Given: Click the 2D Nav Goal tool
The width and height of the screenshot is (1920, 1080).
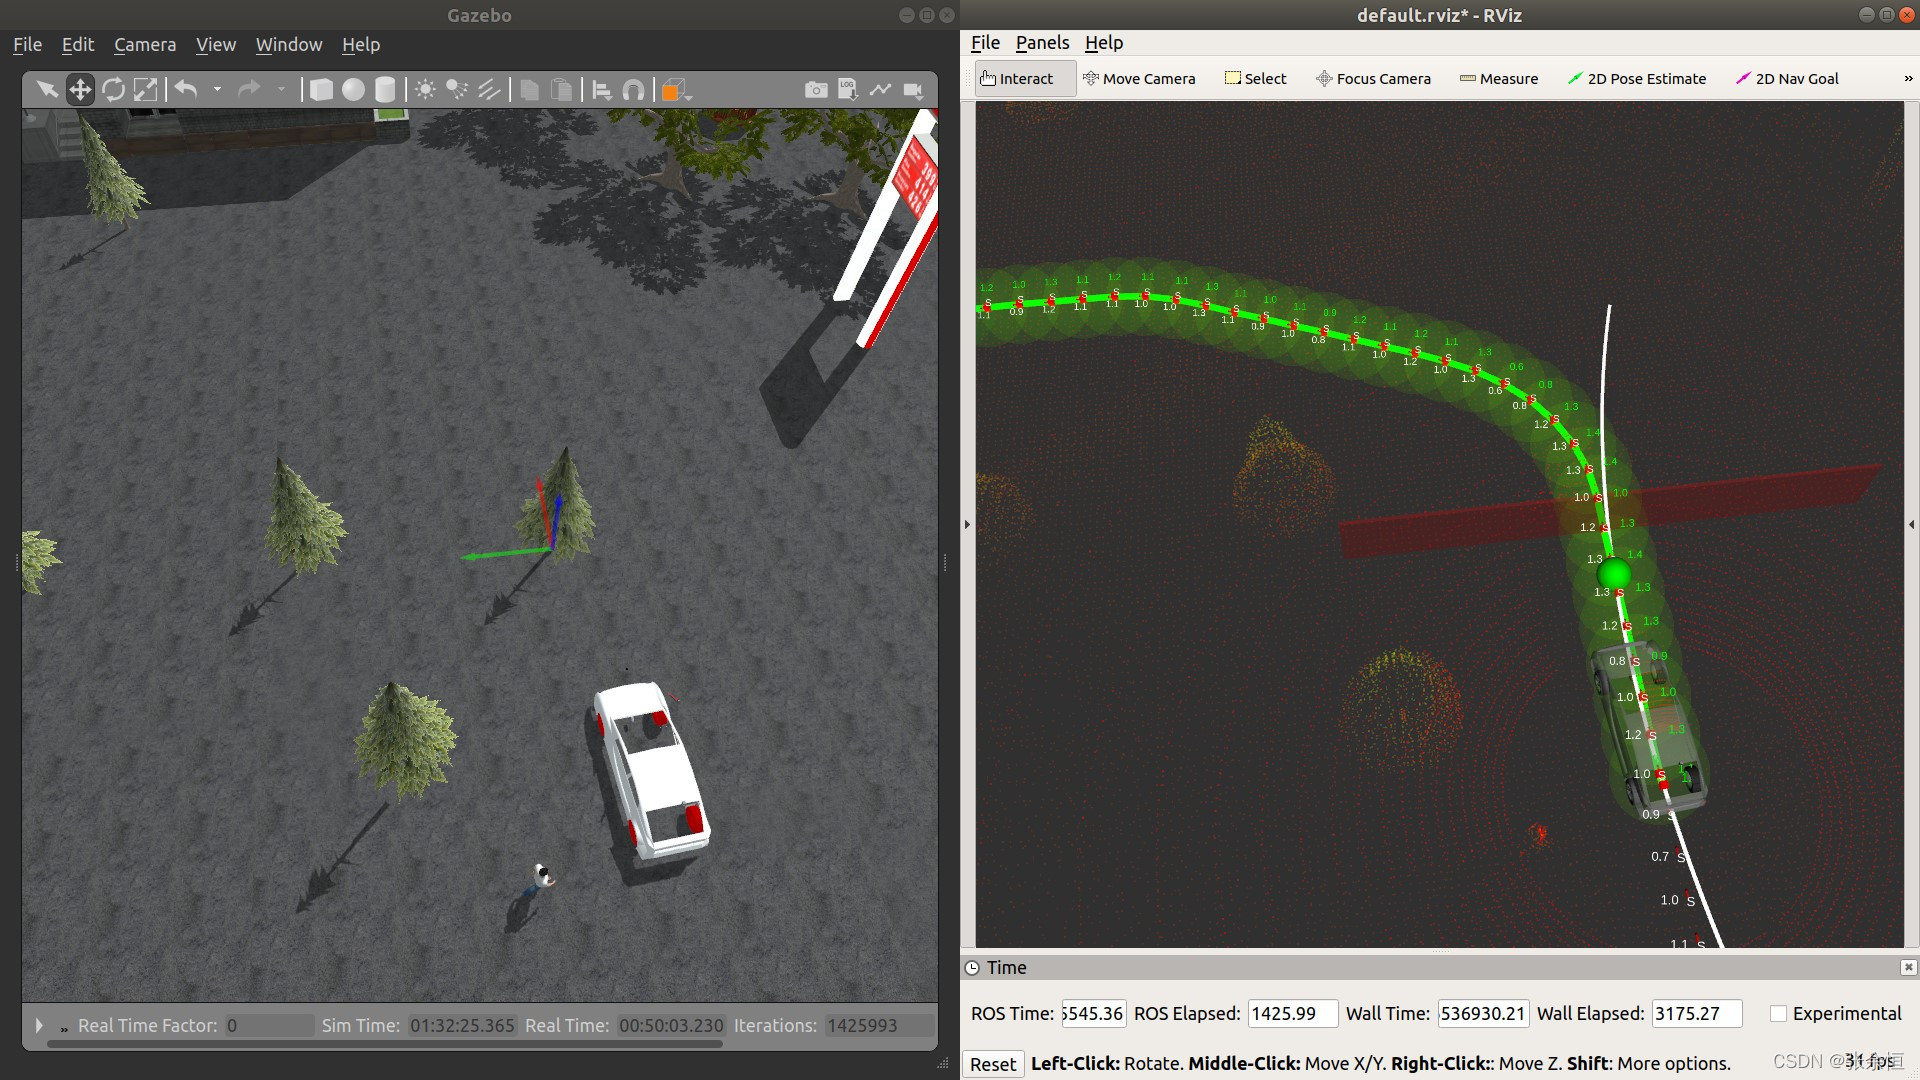Looking at the screenshot, I should tap(1787, 79).
